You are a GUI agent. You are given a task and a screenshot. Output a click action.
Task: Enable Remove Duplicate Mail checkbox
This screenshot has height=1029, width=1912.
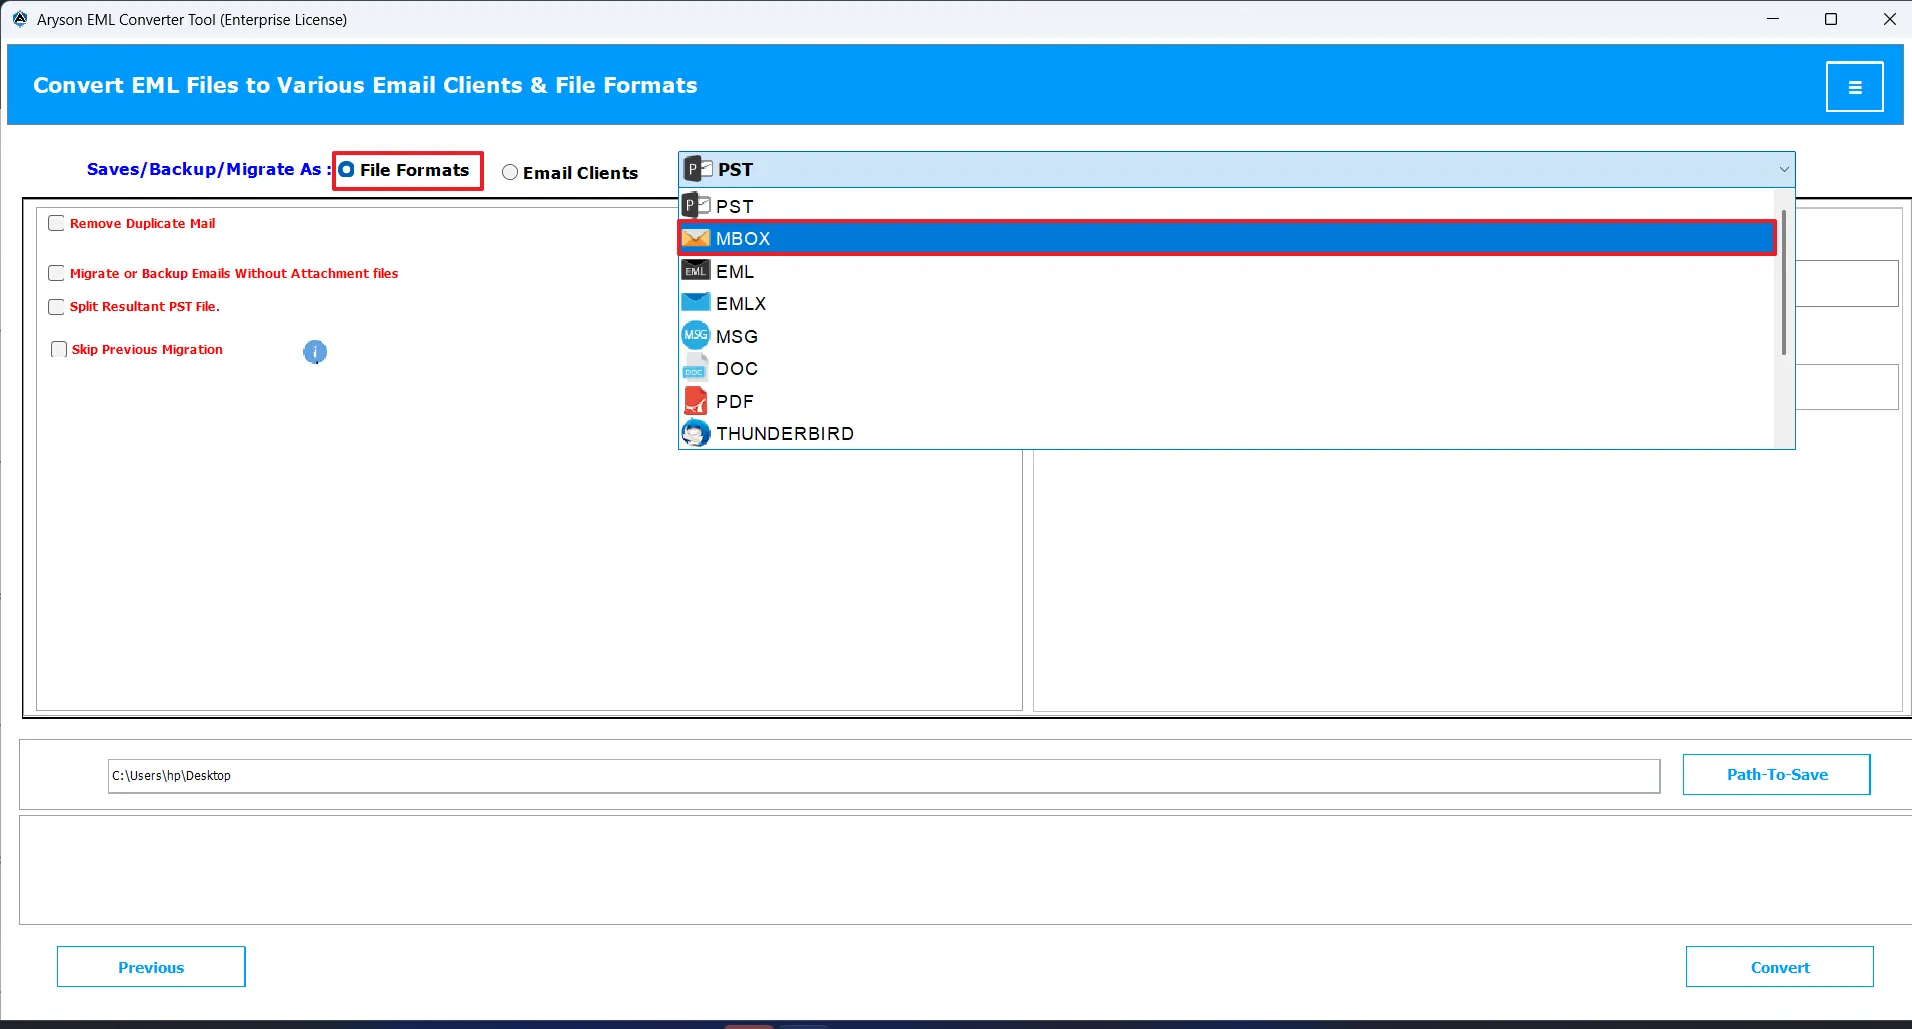coord(56,223)
